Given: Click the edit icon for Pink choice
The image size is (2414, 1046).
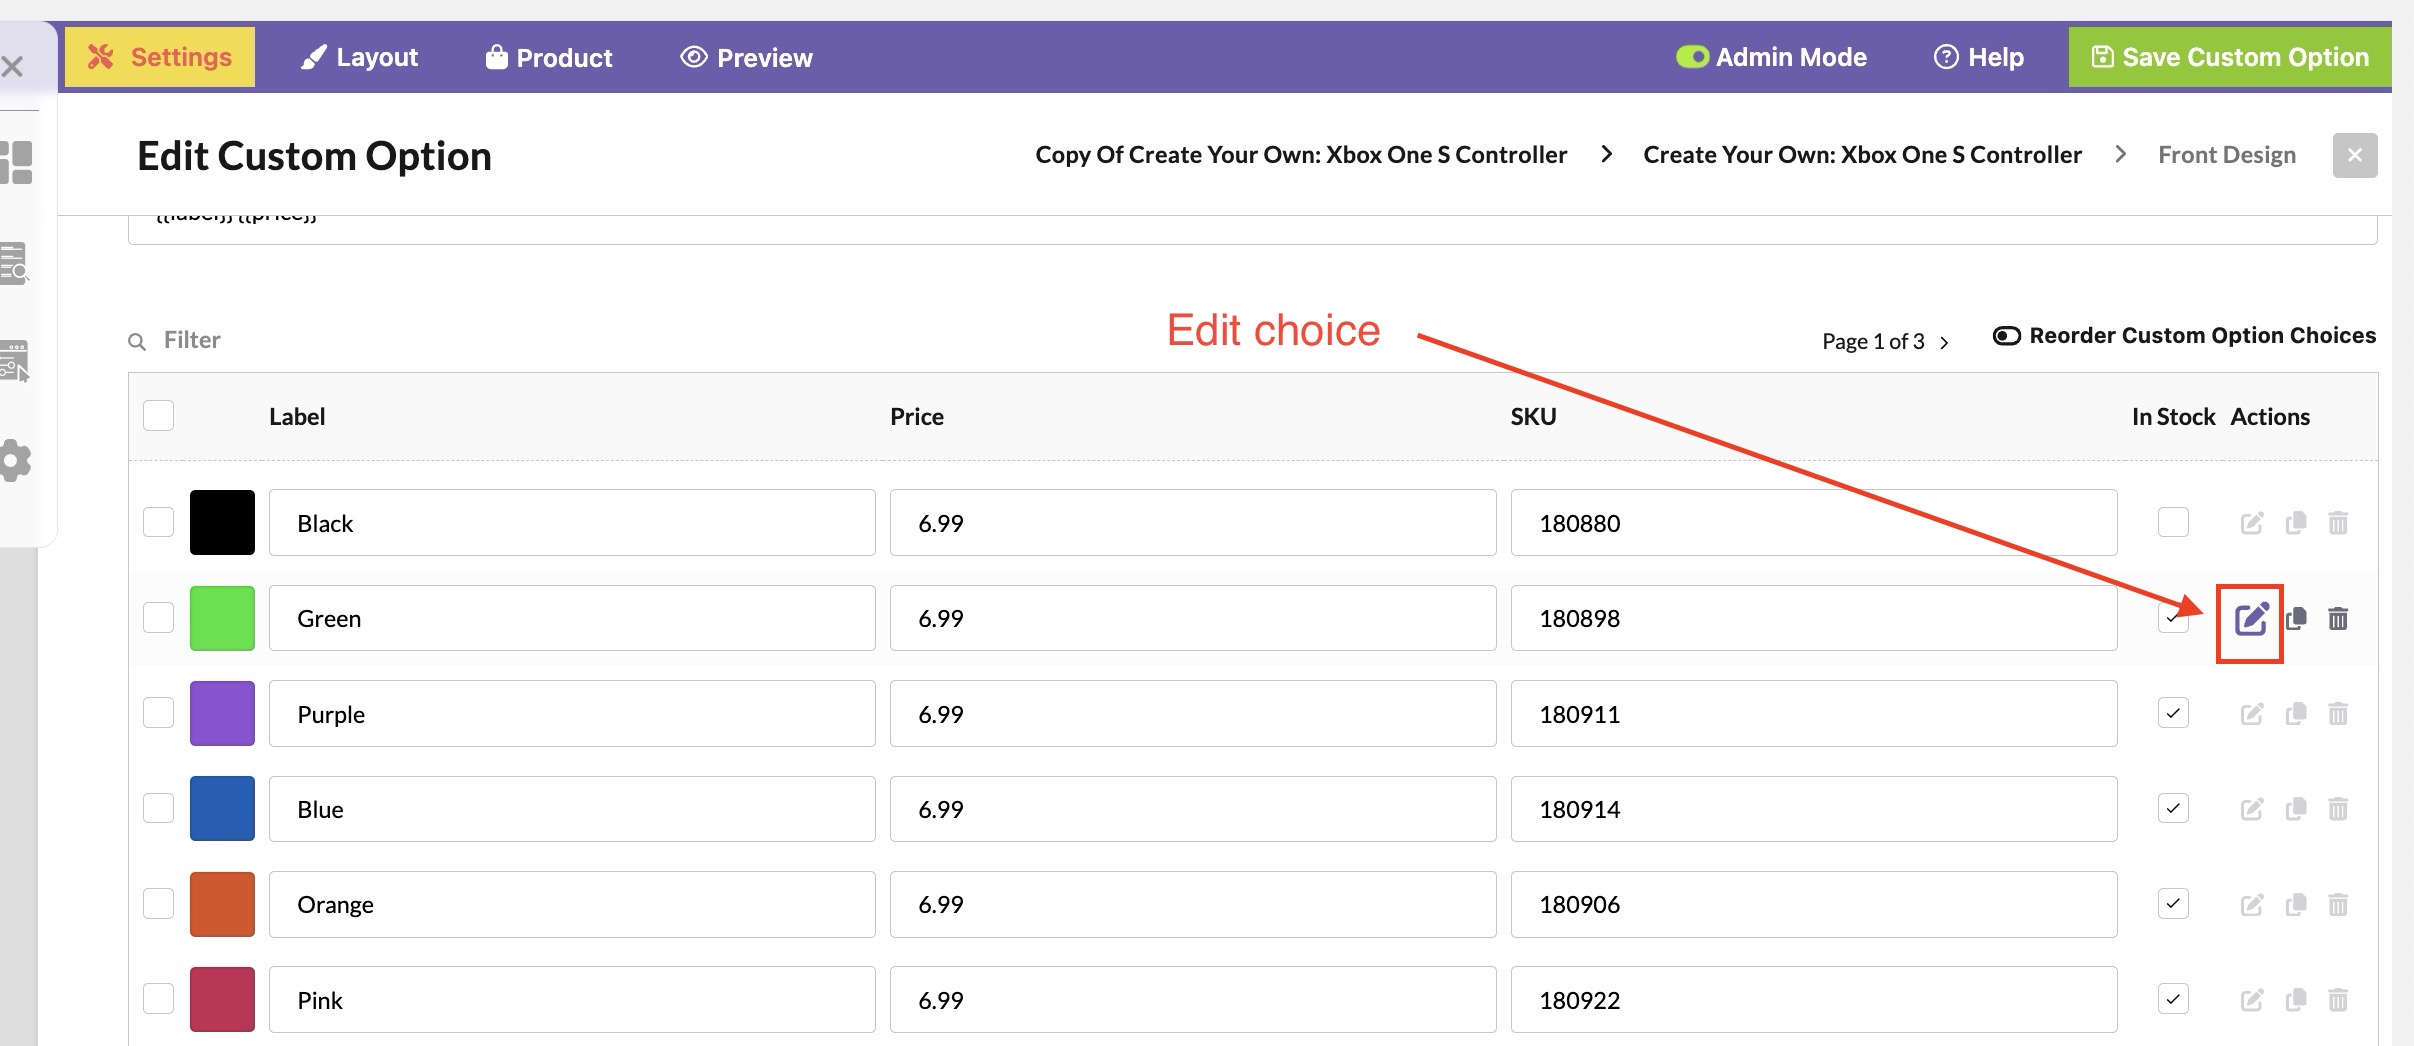Looking at the screenshot, I should pyautogui.click(x=2251, y=1000).
